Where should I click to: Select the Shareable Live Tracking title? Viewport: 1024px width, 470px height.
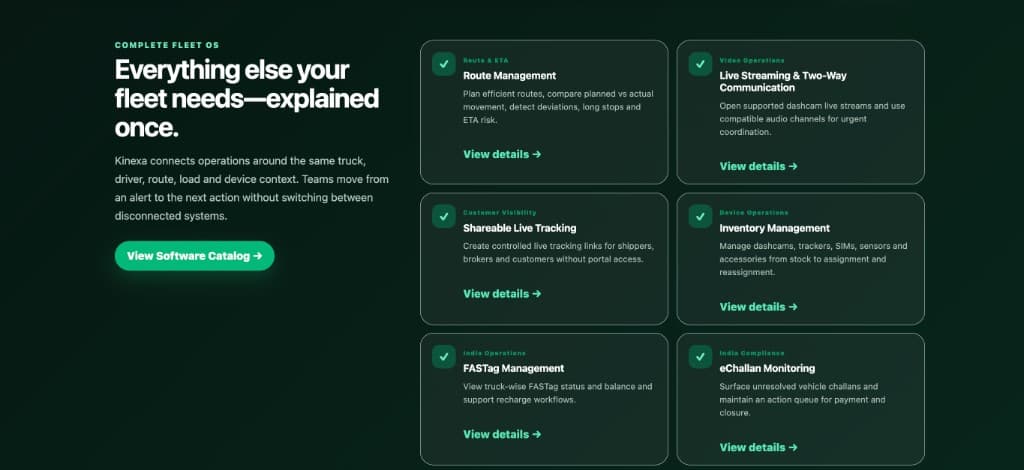520,228
